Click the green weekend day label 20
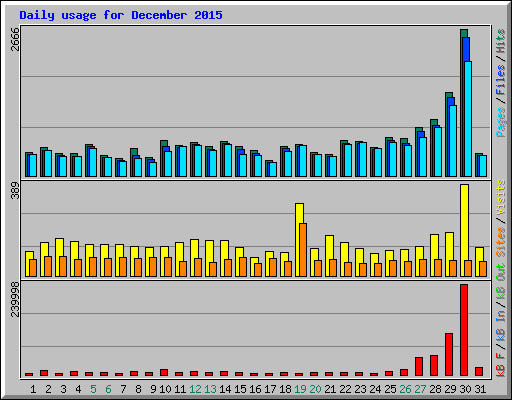 [315, 389]
